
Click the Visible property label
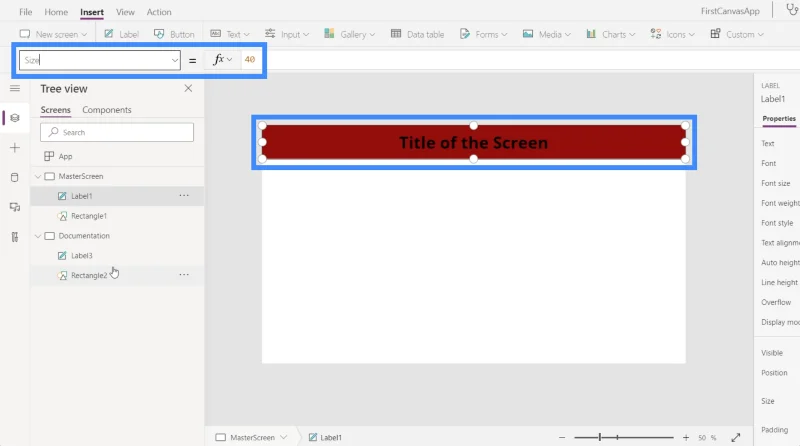[772, 353]
